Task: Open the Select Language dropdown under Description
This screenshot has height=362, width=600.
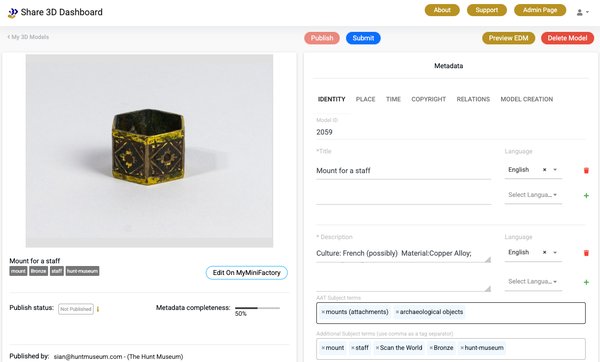Action: click(533, 282)
